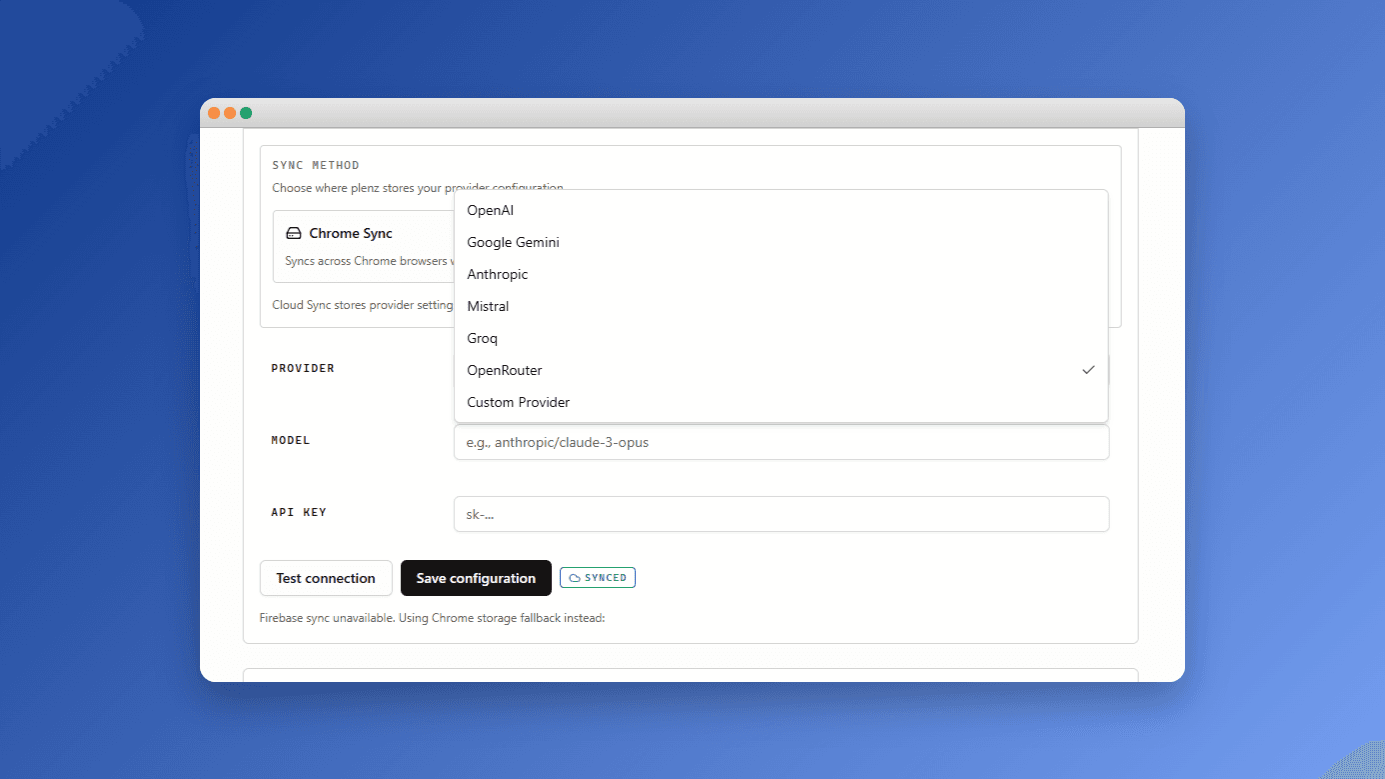Click the 'Choose where plenz stores' description
This screenshot has width=1385, height=779.
[x=418, y=187]
